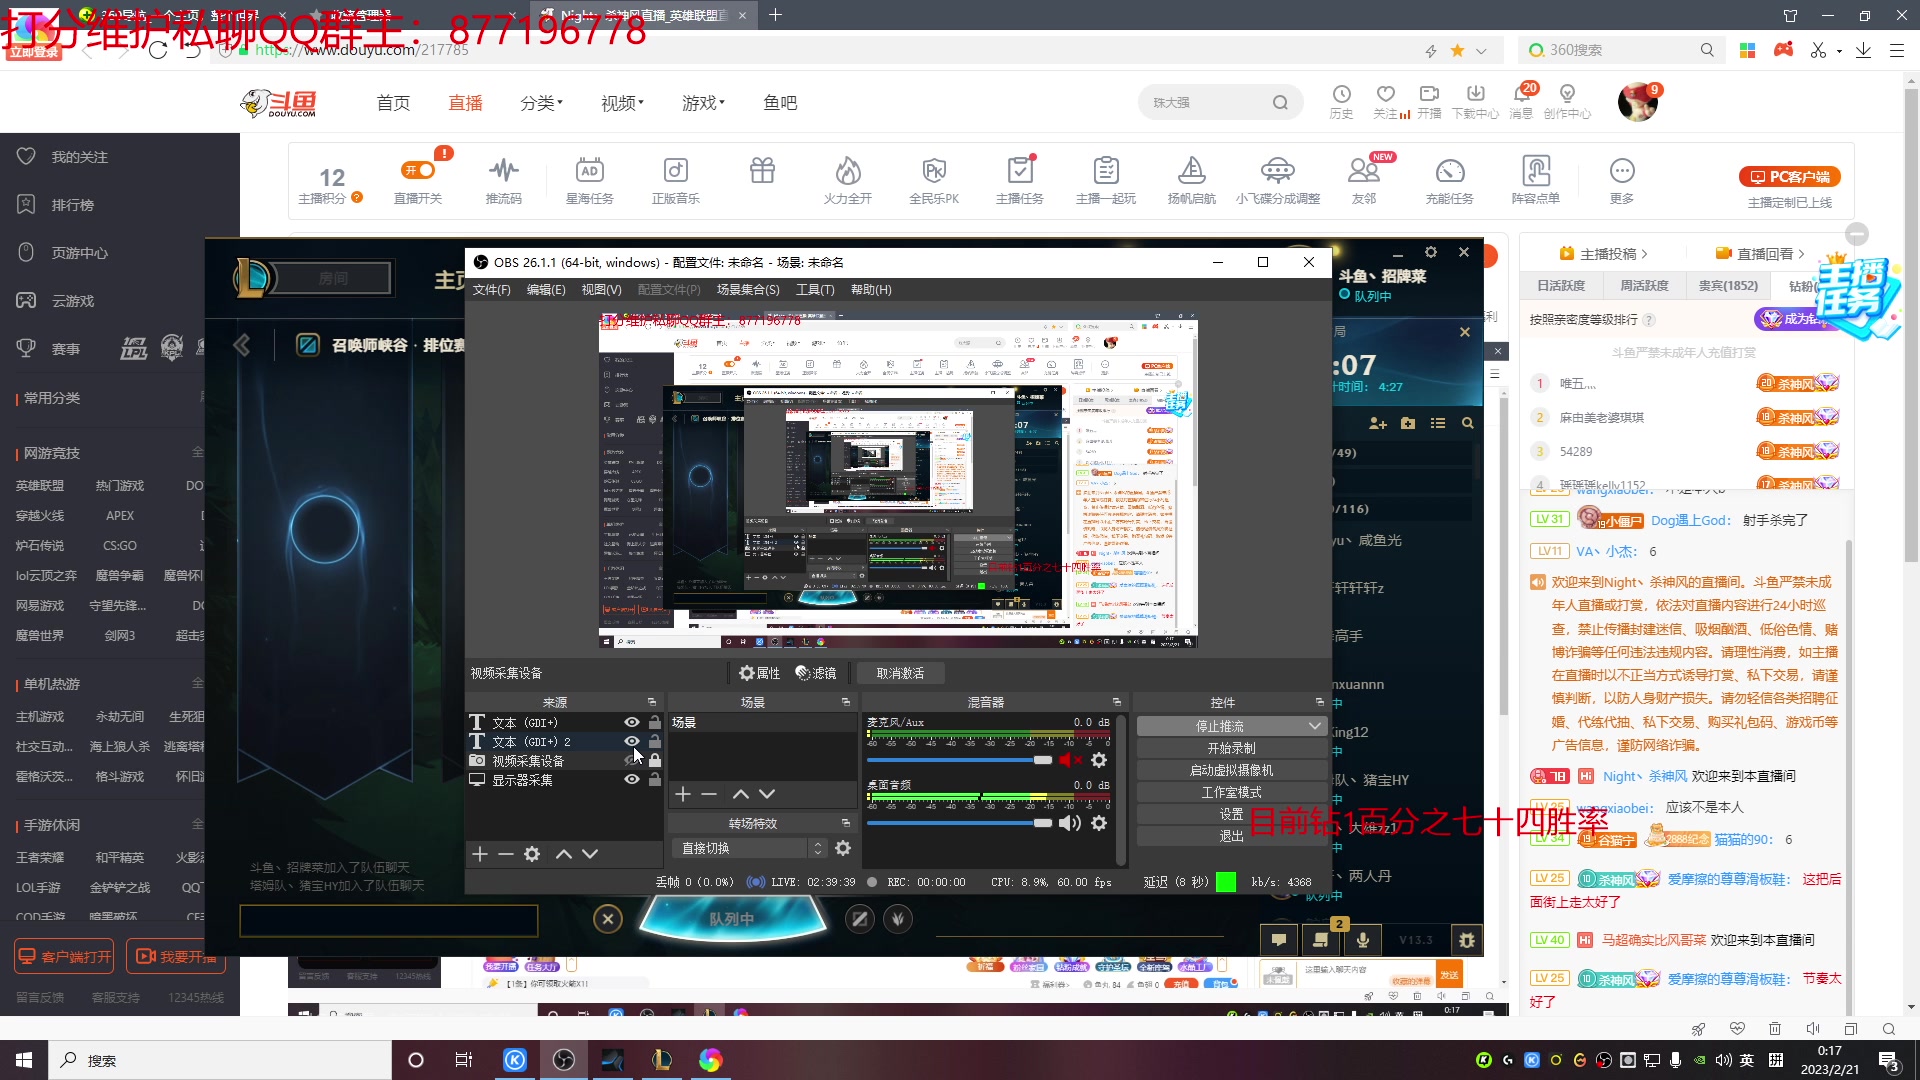1920x1080 pixels.
Task: Open the 停止推流 dropdown arrow
Action: tap(1315, 725)
